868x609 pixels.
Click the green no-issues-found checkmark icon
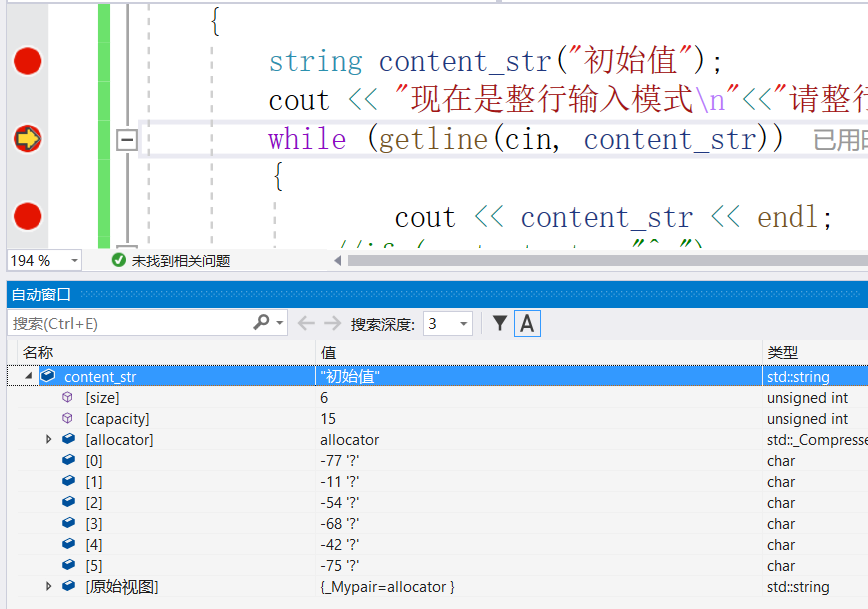click(118, 260)
